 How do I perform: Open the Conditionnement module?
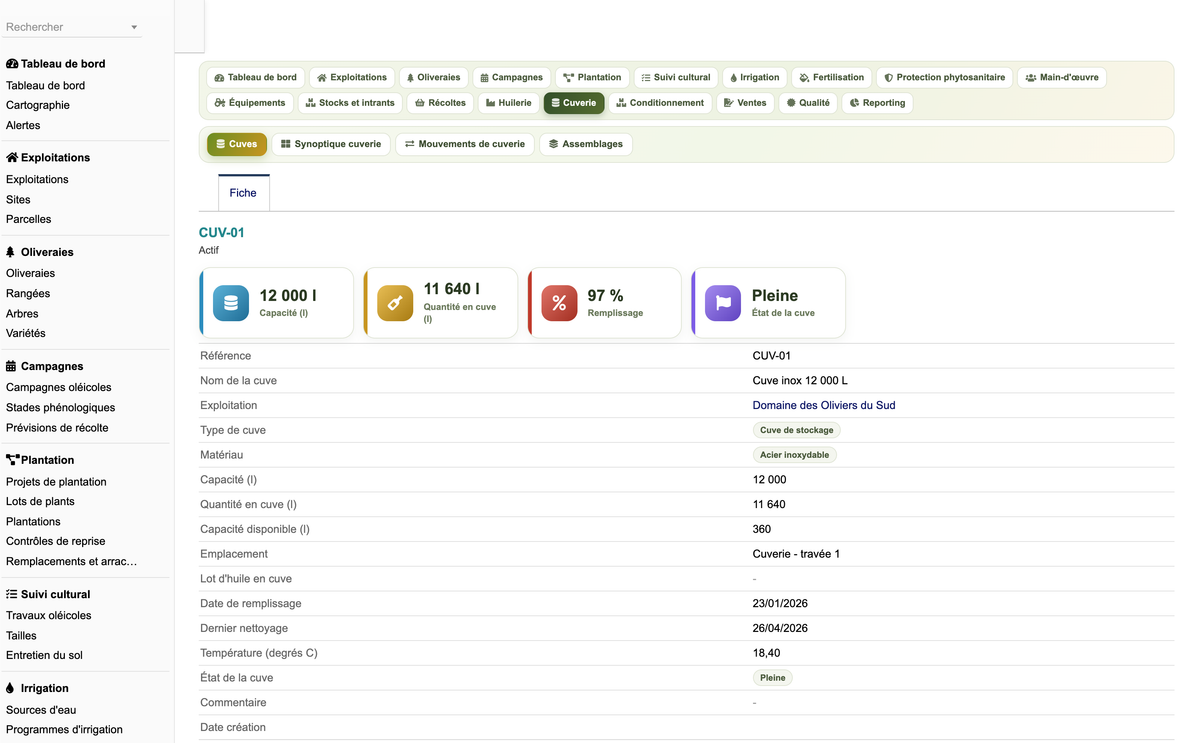coord(660,102)
